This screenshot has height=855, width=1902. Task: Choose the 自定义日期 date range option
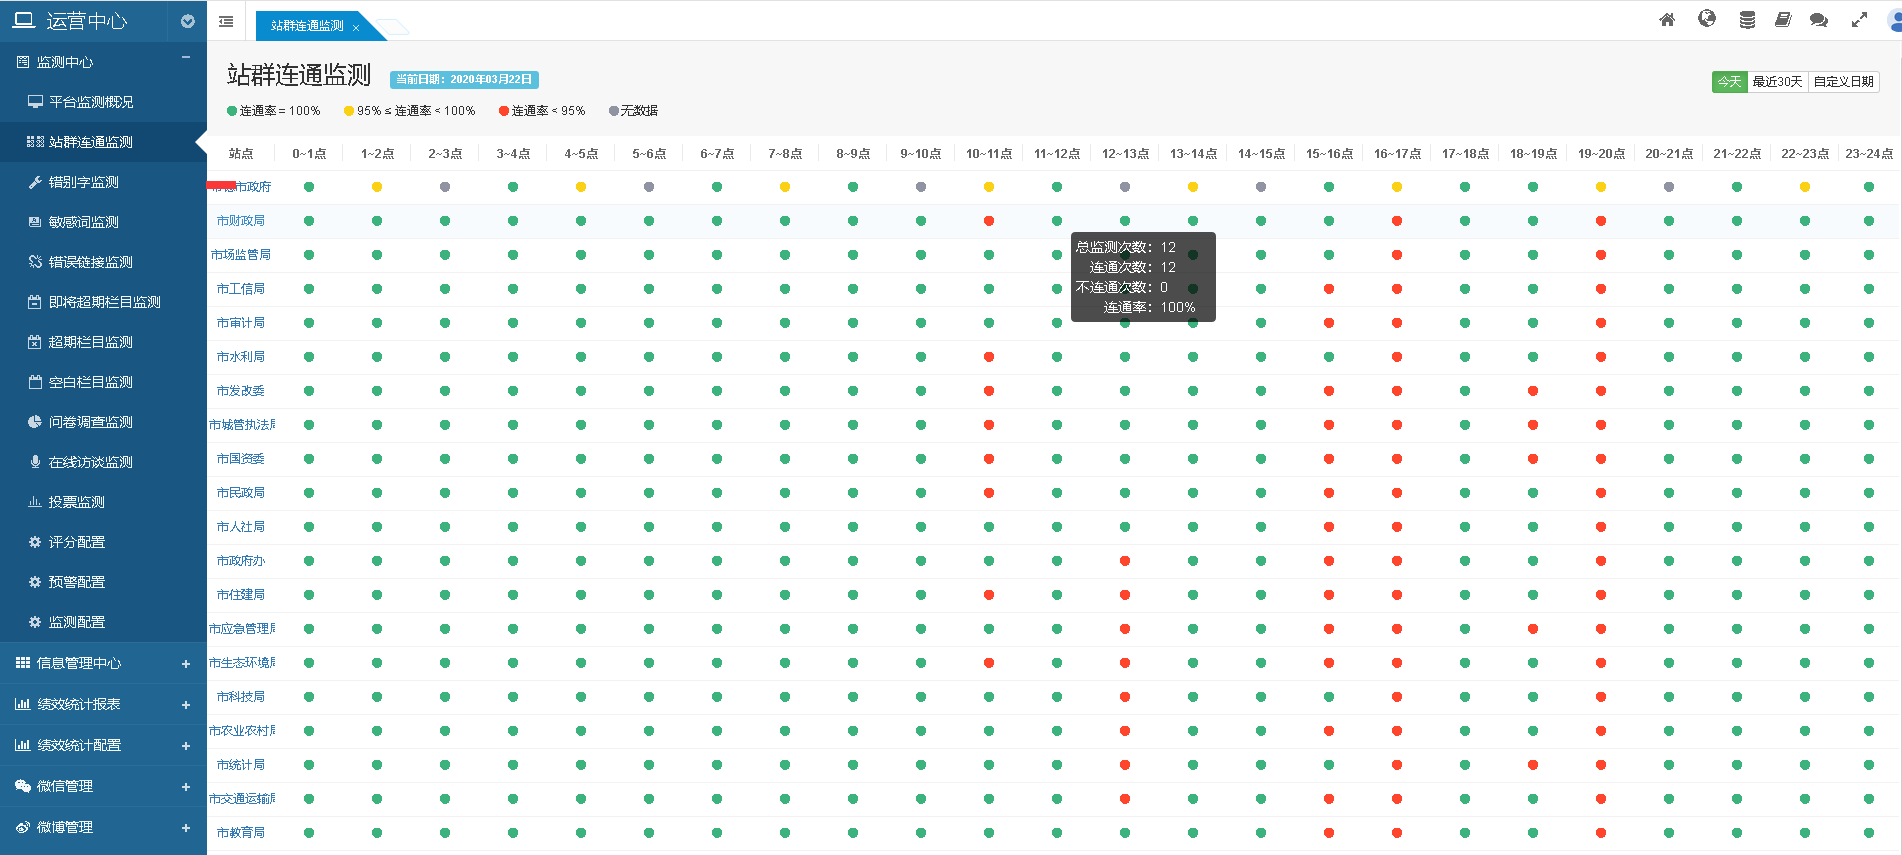(1843, 82)
